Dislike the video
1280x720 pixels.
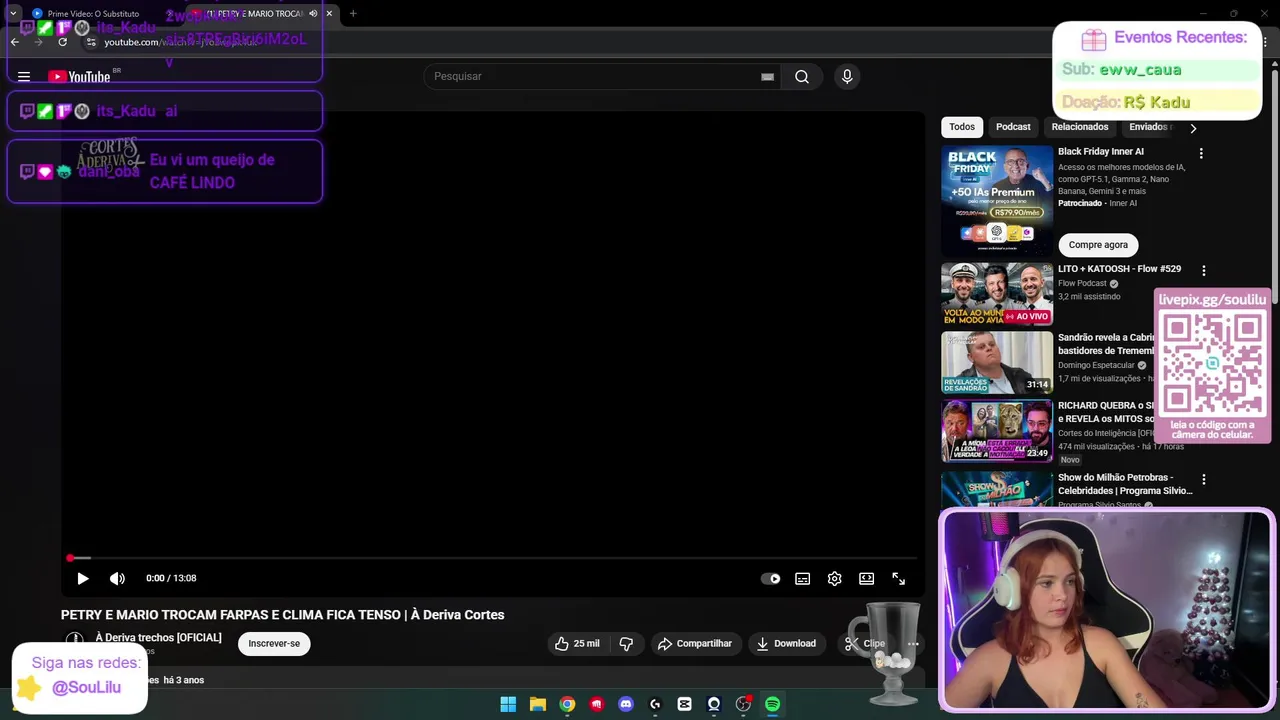(626, 643)
